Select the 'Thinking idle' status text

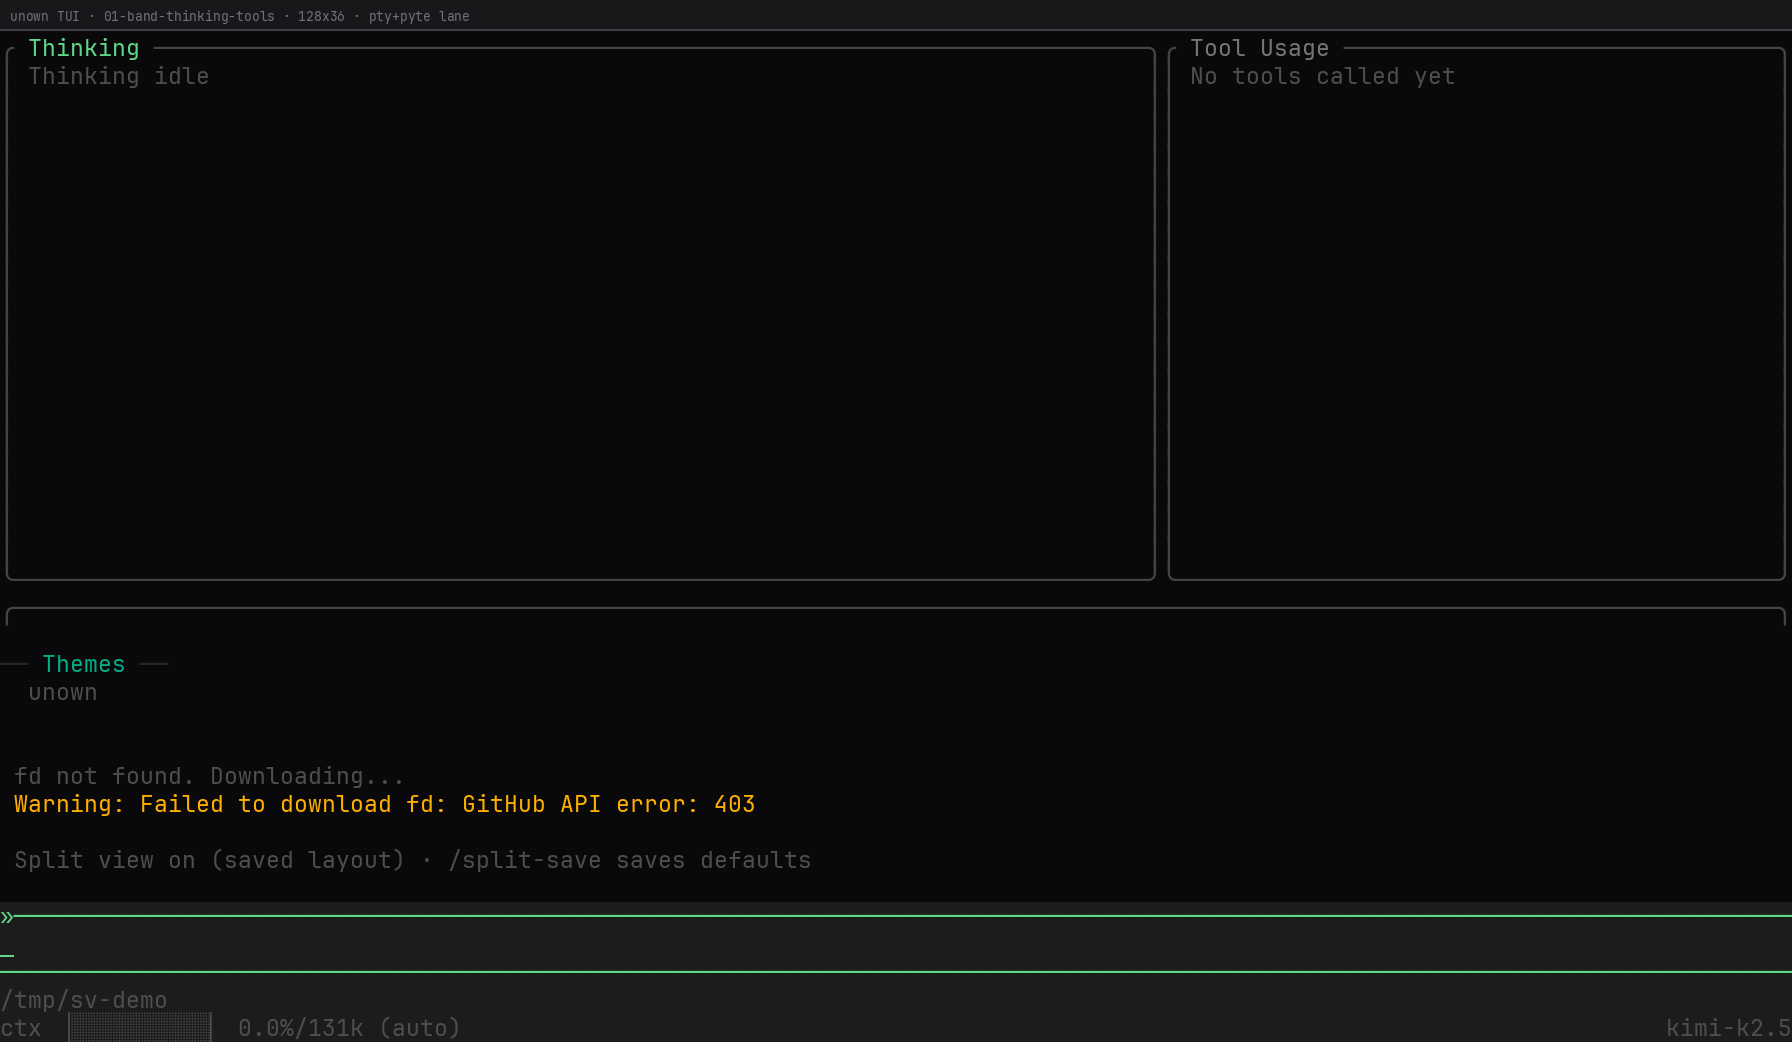(x=119, y=76)
